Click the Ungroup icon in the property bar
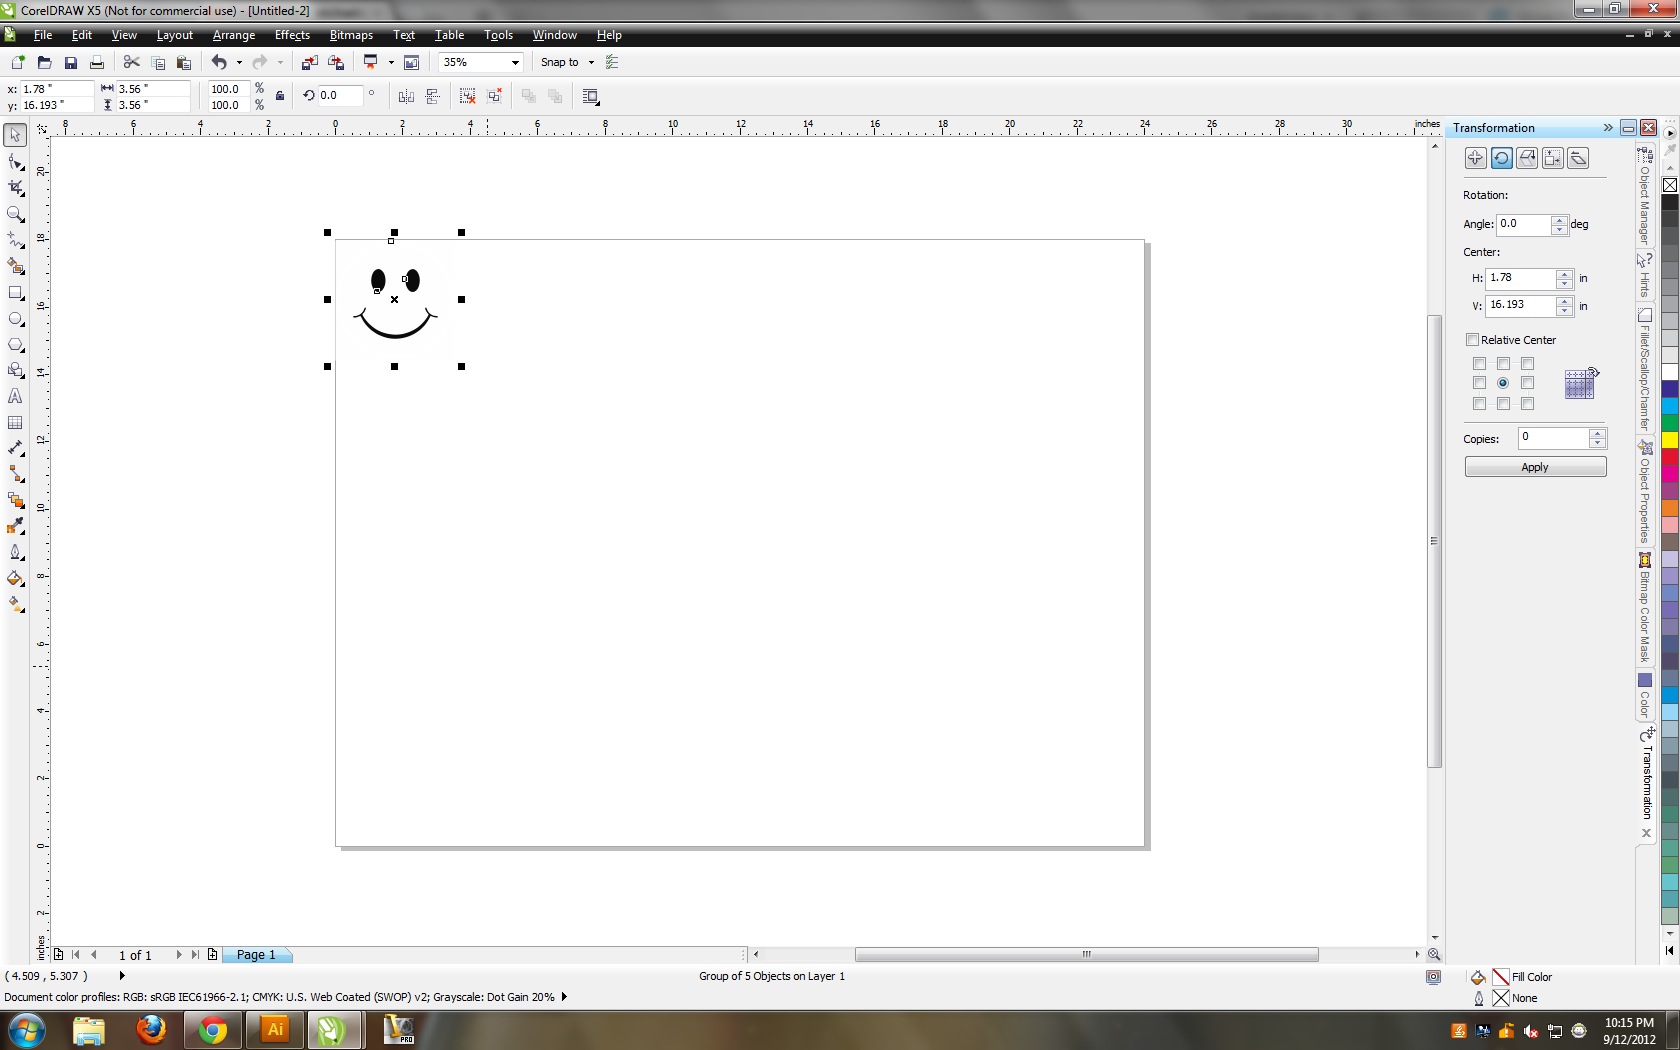The width and height of the screenshot is (1680, 1050). pyautogui.click(x=467, y=96)
